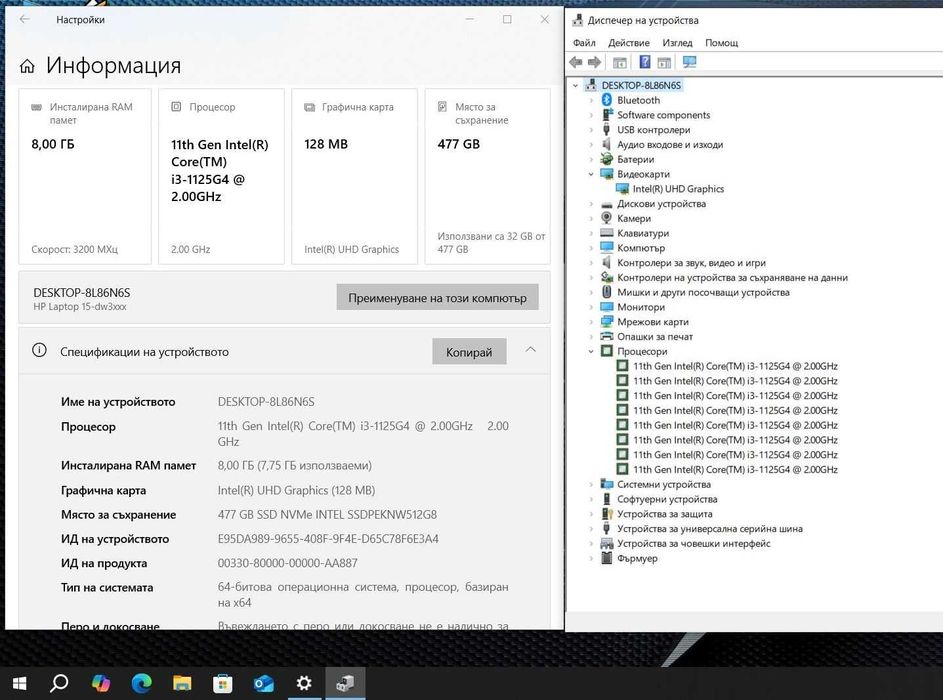The image size is (943, 700).
Task: Open Microsoft Store from taskbar
Action: click(223, 683)
